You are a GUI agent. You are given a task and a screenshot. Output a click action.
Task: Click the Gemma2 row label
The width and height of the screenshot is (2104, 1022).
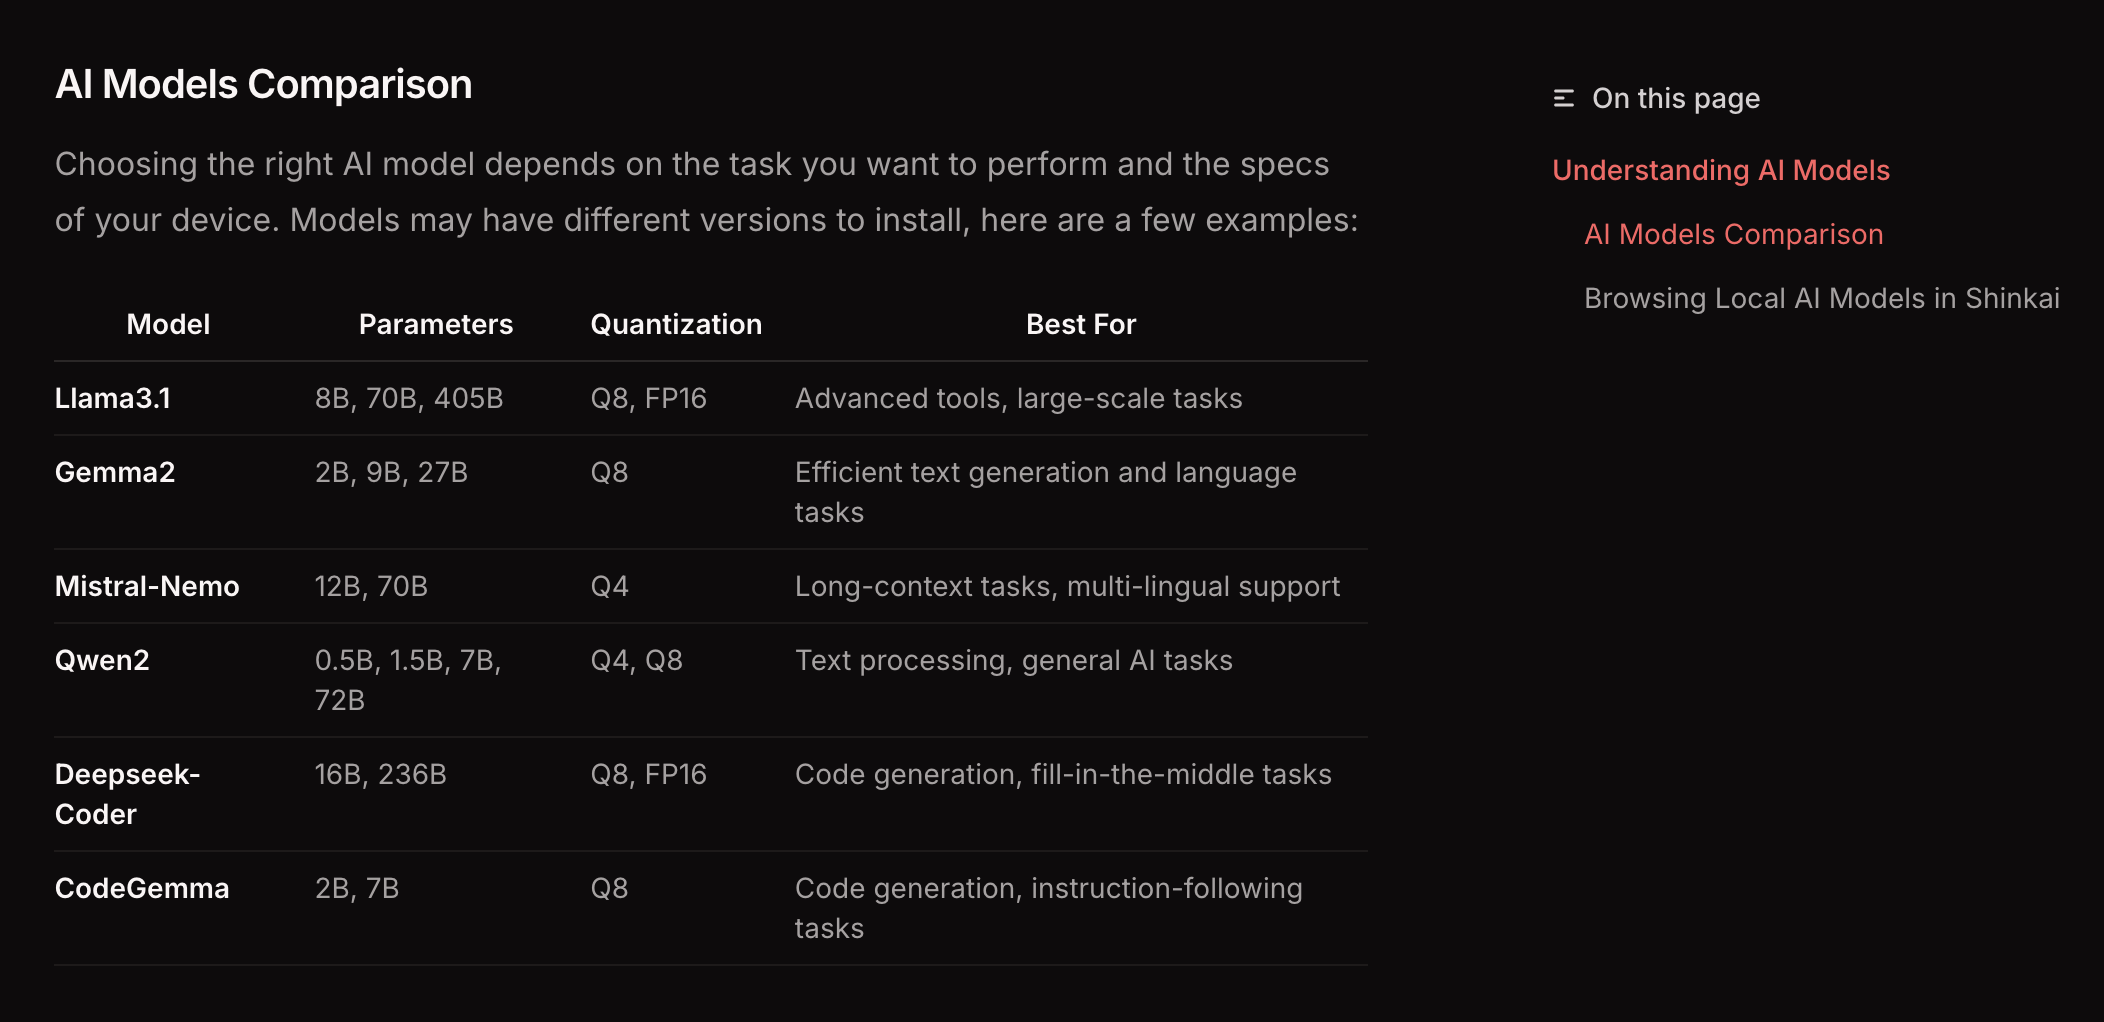tap(115, 472)
